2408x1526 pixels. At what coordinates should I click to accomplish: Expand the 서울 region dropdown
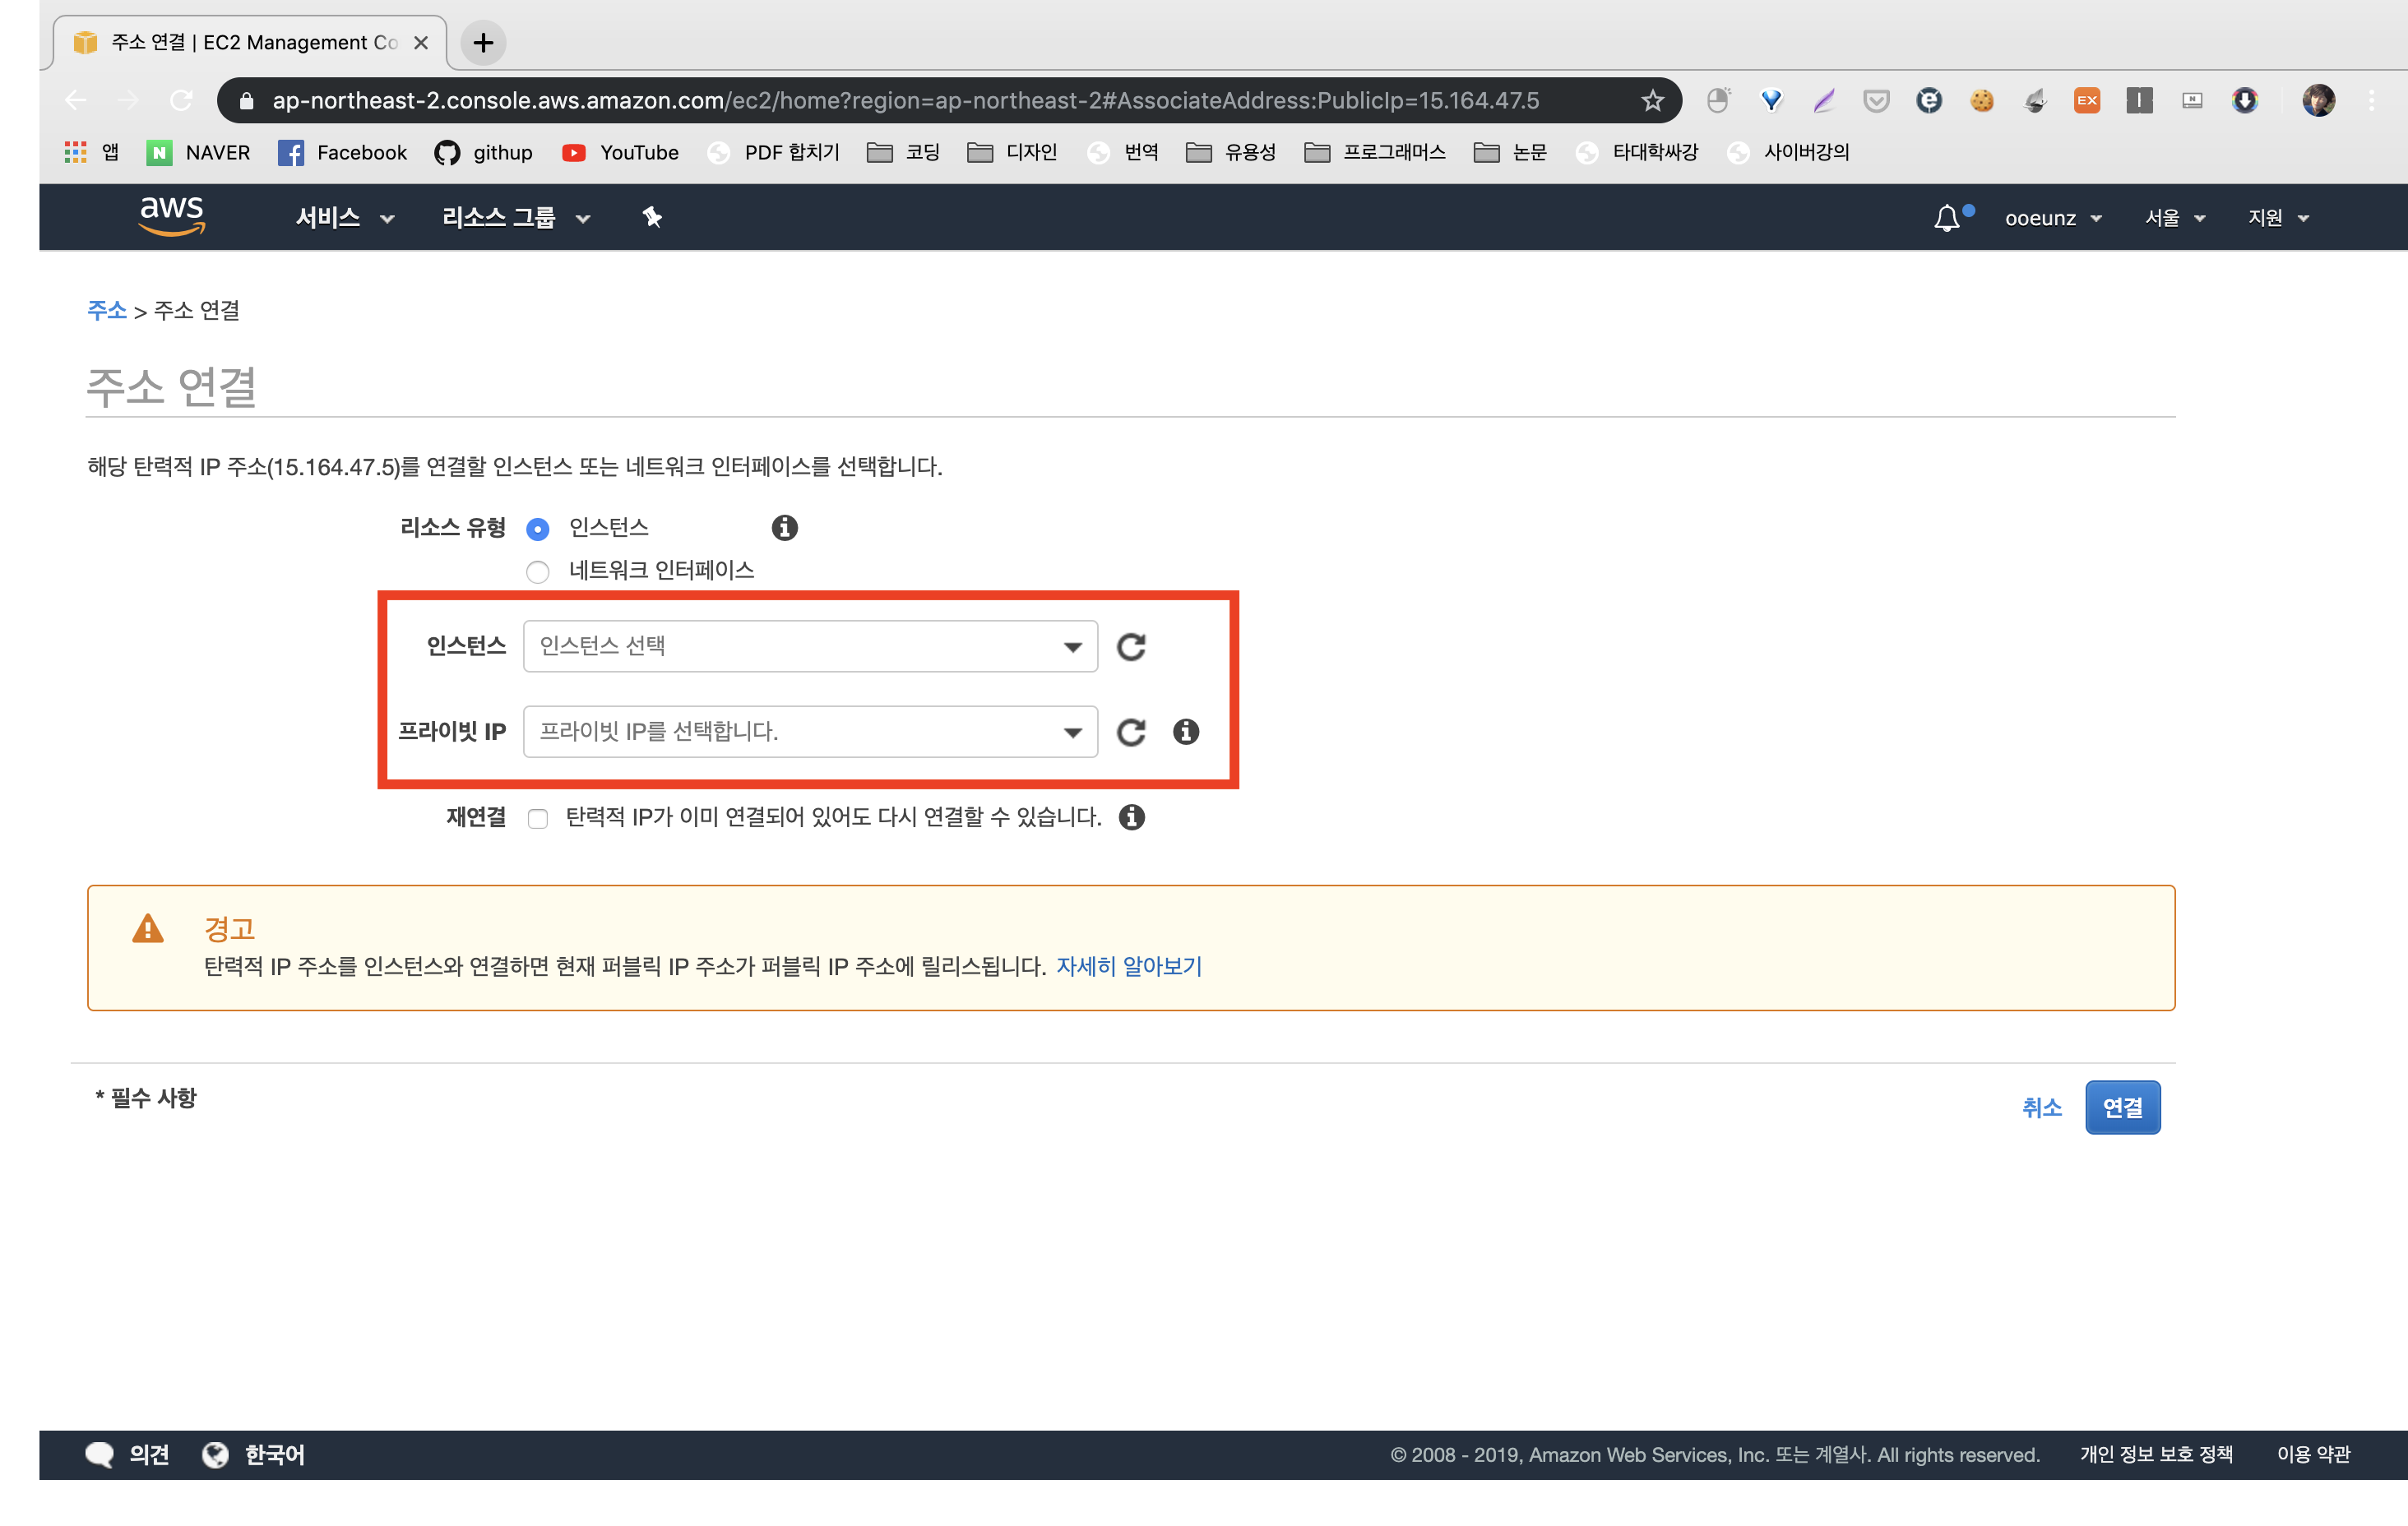coord(2174,218)
